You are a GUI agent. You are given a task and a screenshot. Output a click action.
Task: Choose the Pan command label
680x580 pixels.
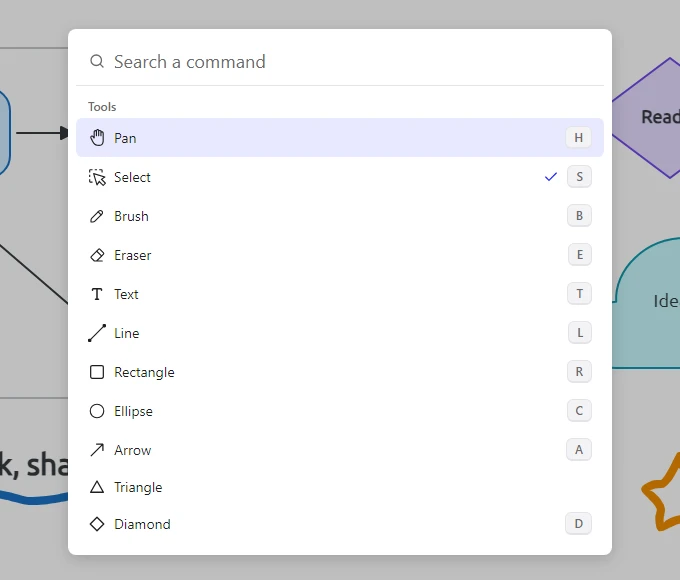[125, 138]
